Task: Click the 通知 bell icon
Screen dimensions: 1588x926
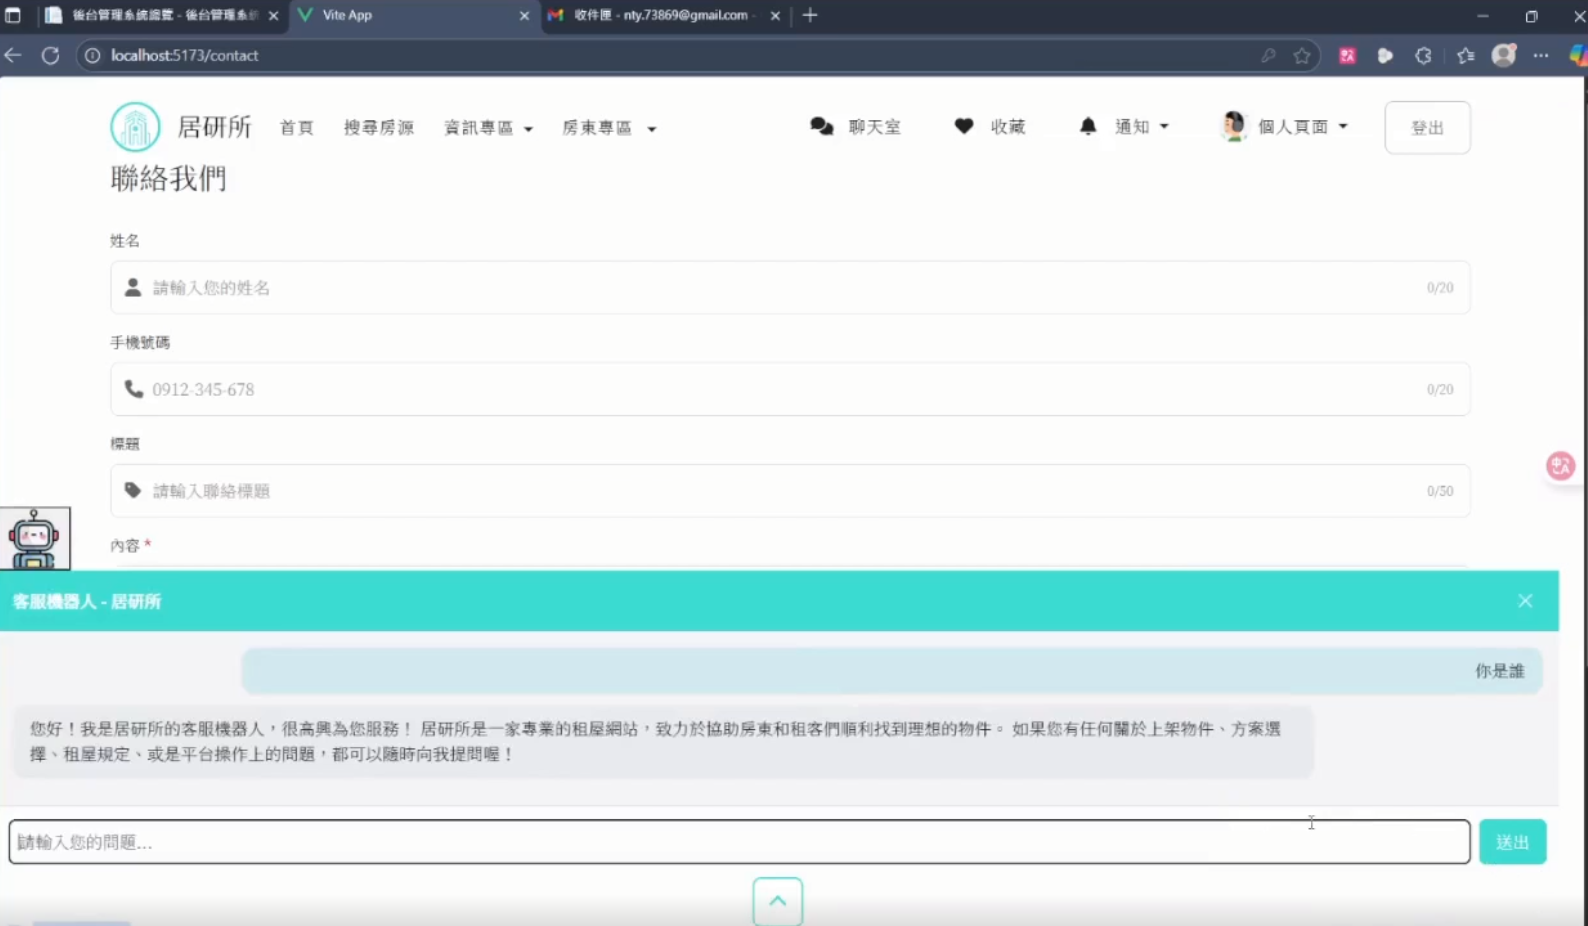Action: click(1088, 126)
